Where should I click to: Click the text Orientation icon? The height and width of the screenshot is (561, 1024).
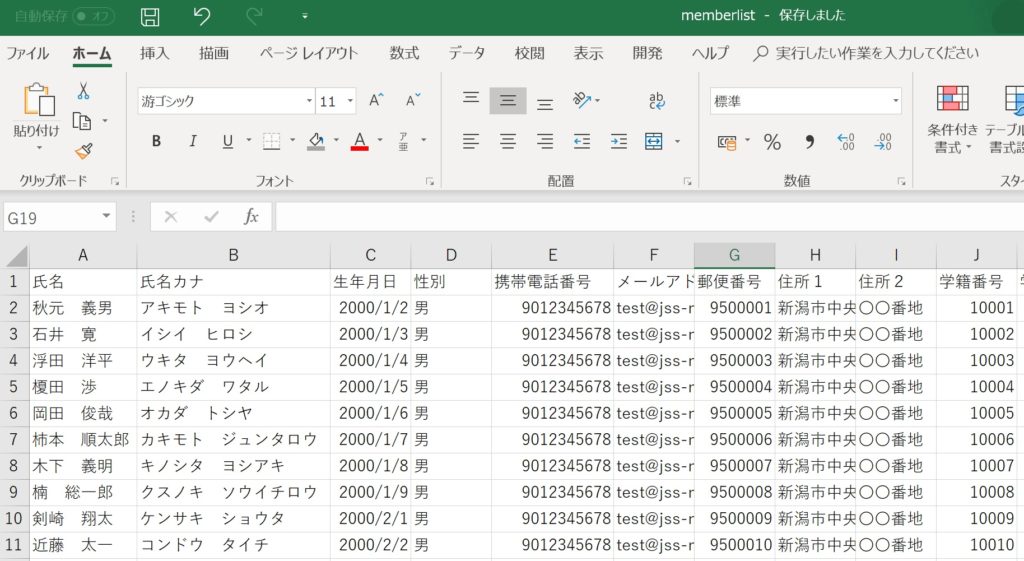[581, 100]
